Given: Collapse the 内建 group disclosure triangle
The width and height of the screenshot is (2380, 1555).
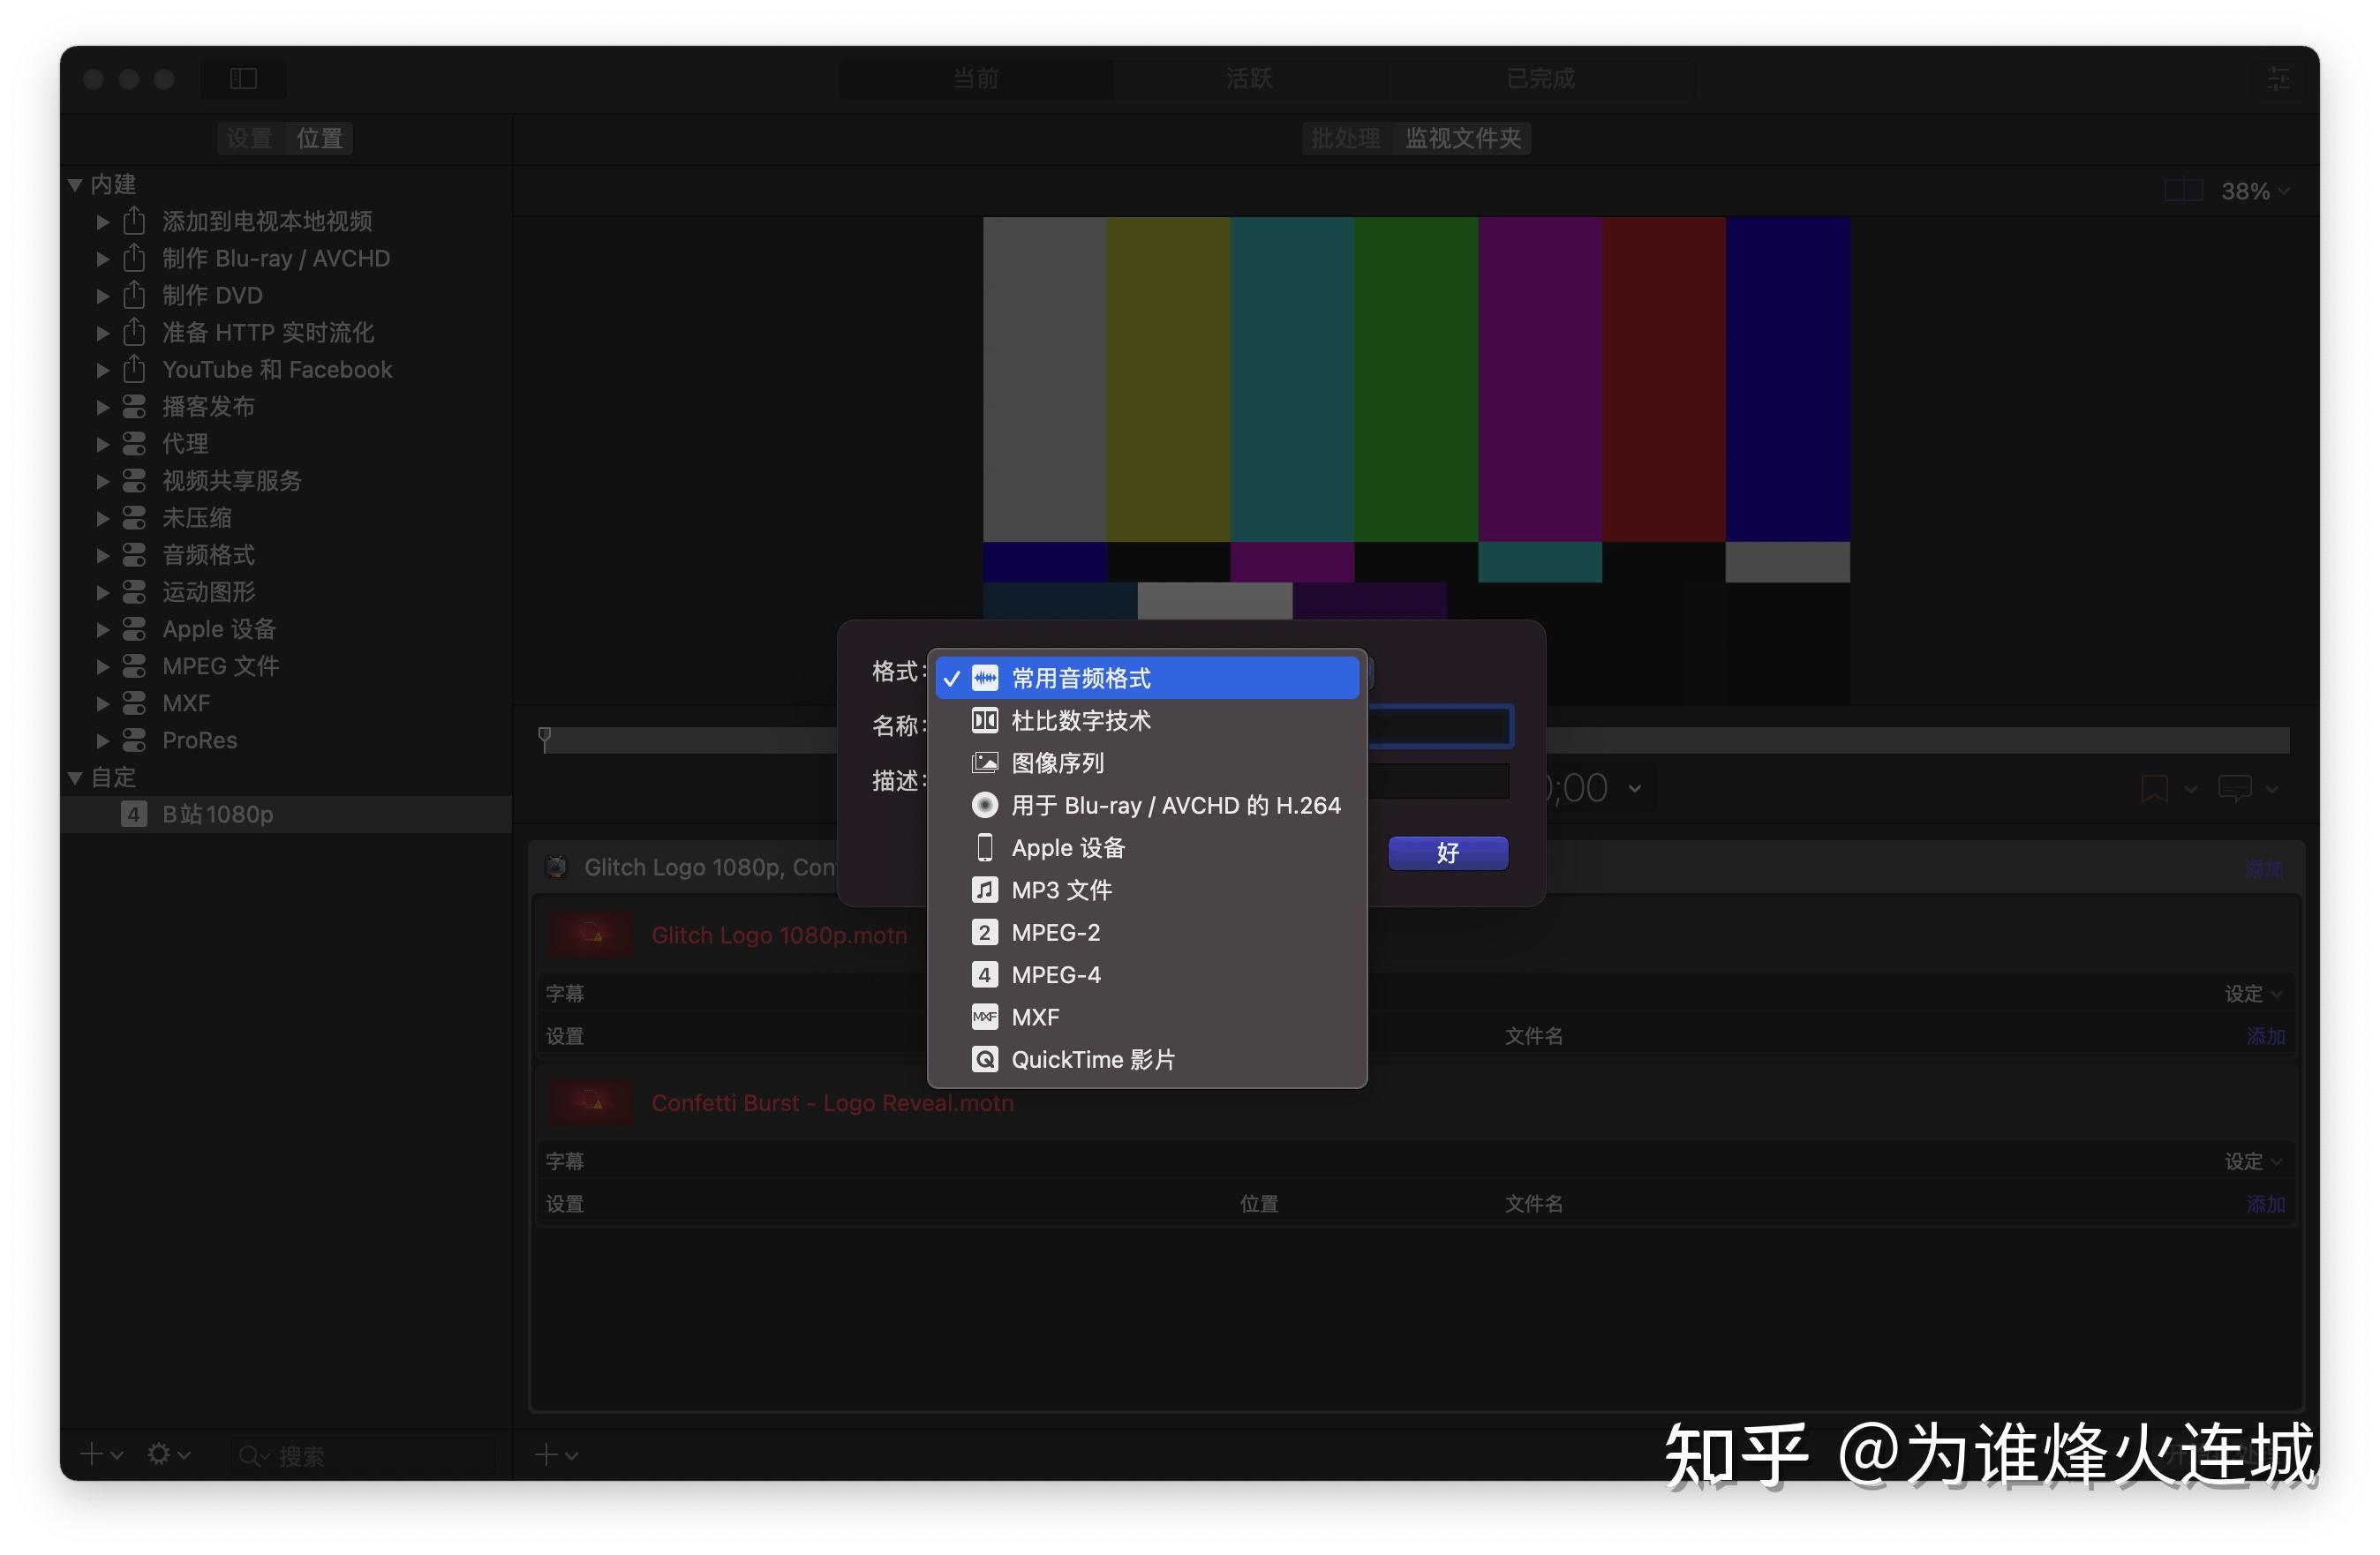Looking at the screenshot, I should 75,184.
